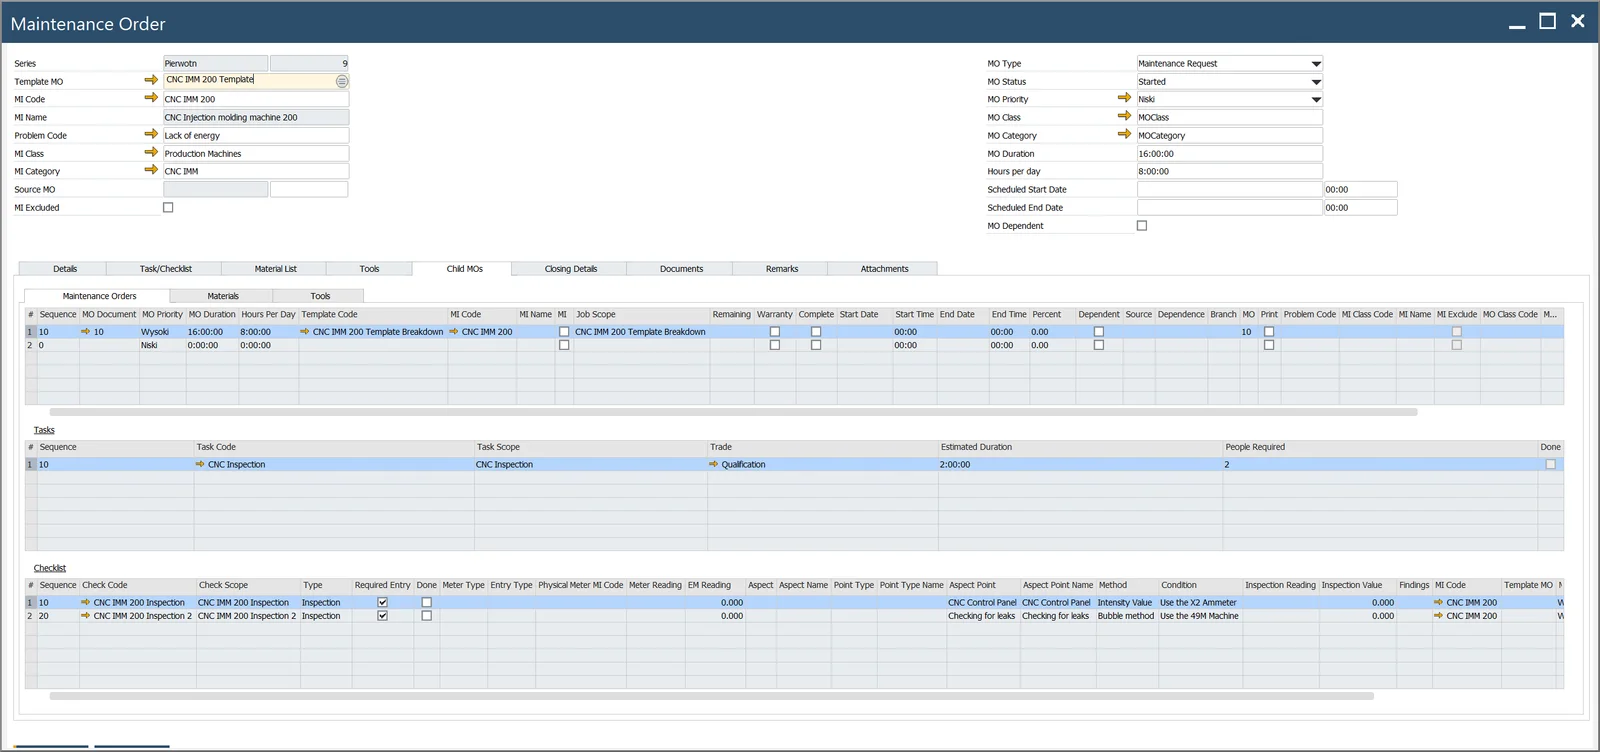Click the Checklist grid horizontal scrollbar
The height and width of the screenshot is (752, 1600).
pos(711,696)
